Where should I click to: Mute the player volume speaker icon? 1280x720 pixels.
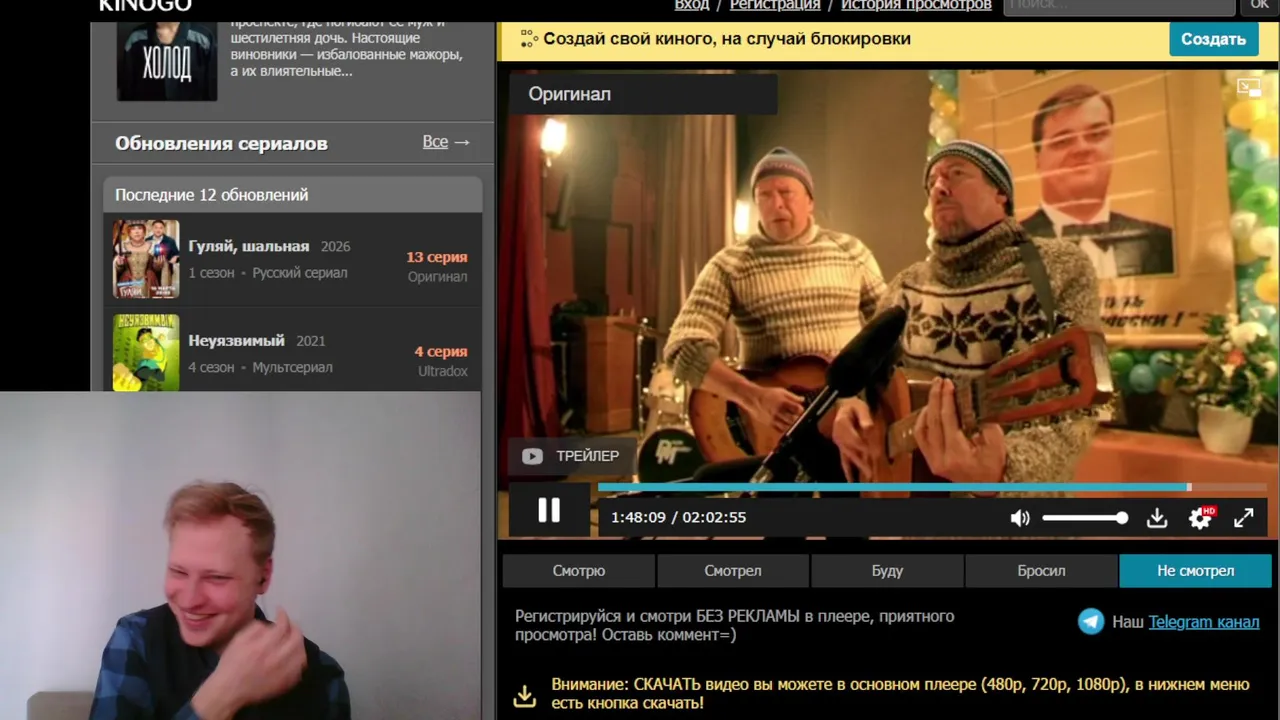1020,518
